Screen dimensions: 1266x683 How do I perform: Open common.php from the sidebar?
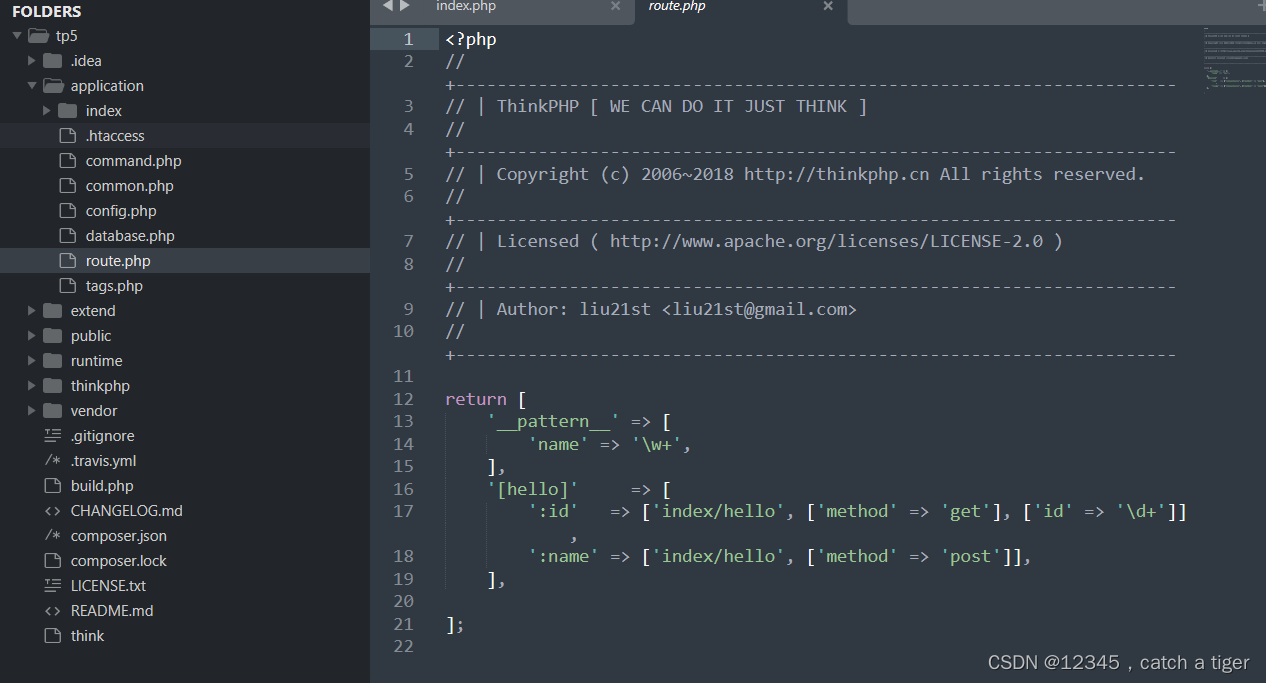click(129, 186)
